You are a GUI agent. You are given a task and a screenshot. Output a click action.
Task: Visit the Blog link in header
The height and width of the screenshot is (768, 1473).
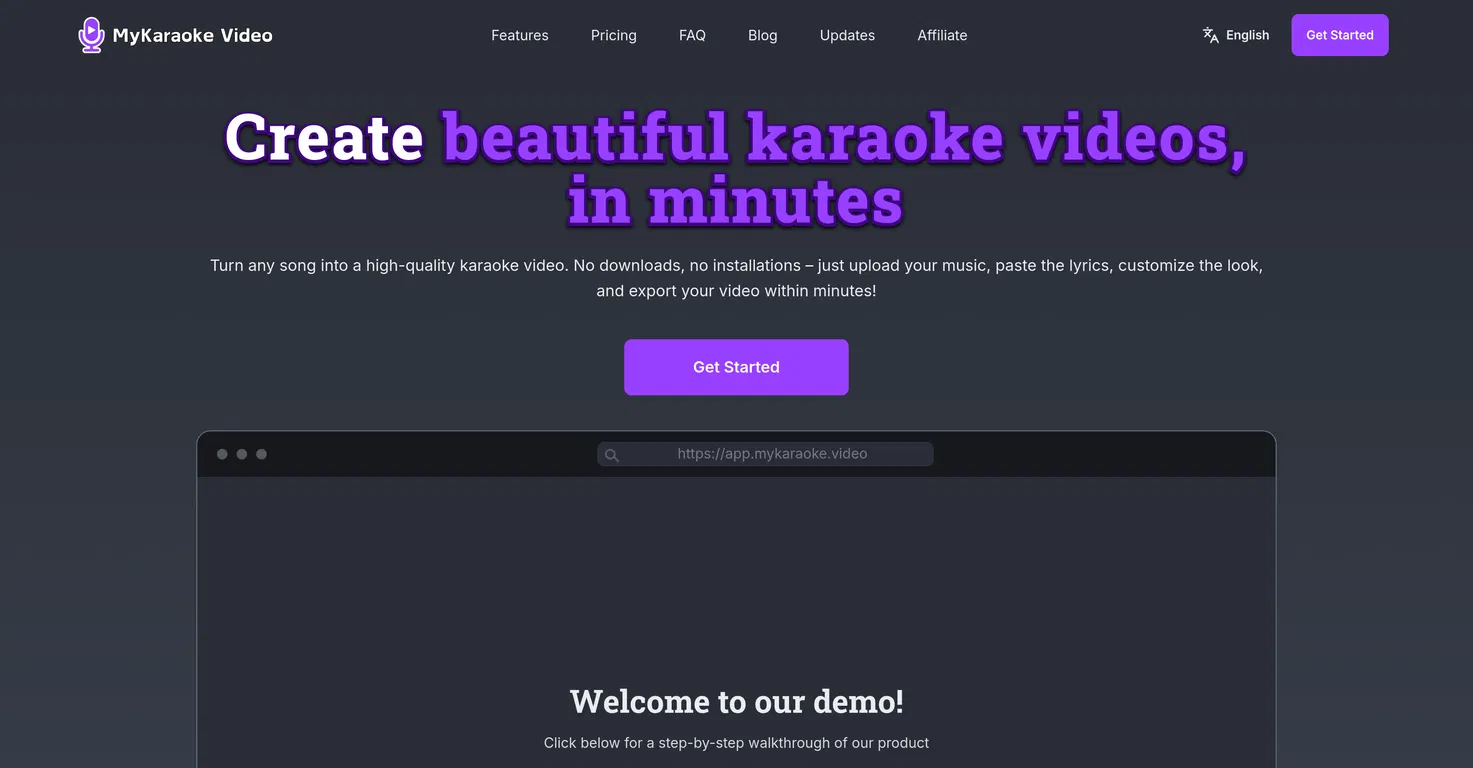tap(762, 35)
